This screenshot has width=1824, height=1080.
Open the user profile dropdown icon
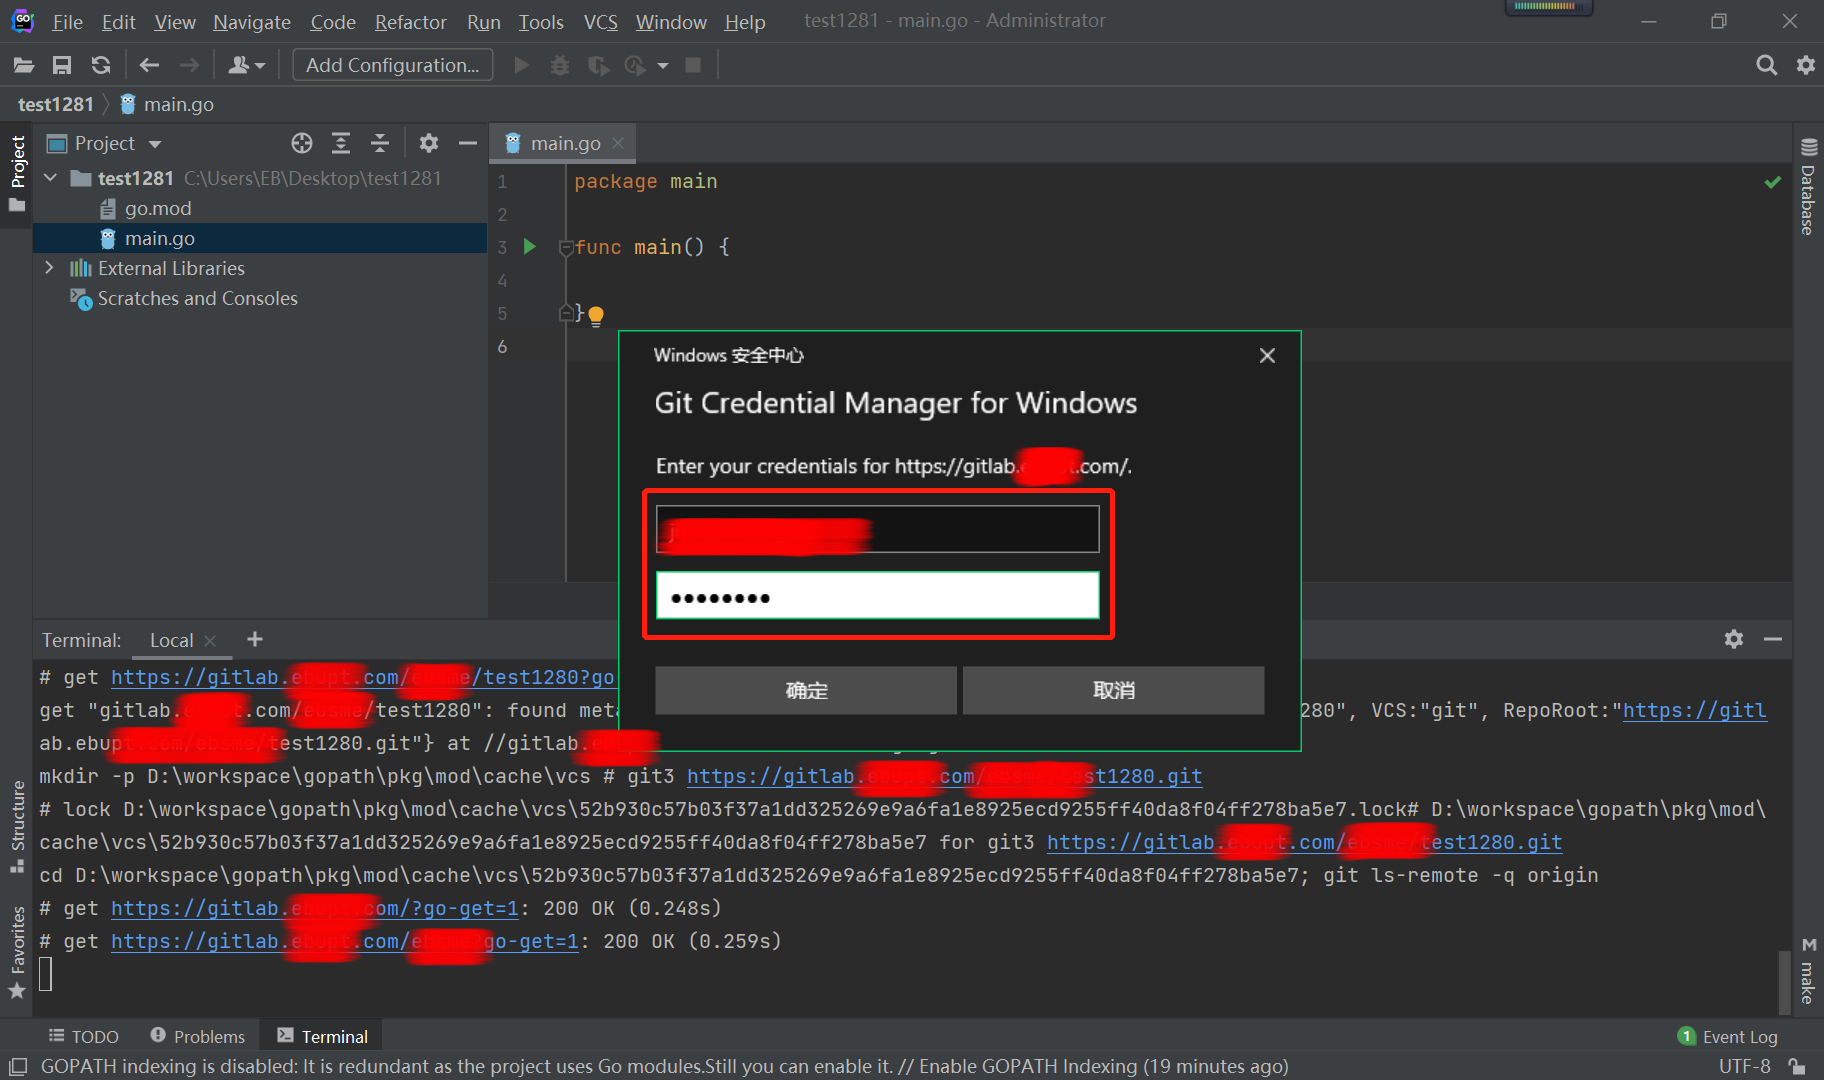tap(246, 65)
